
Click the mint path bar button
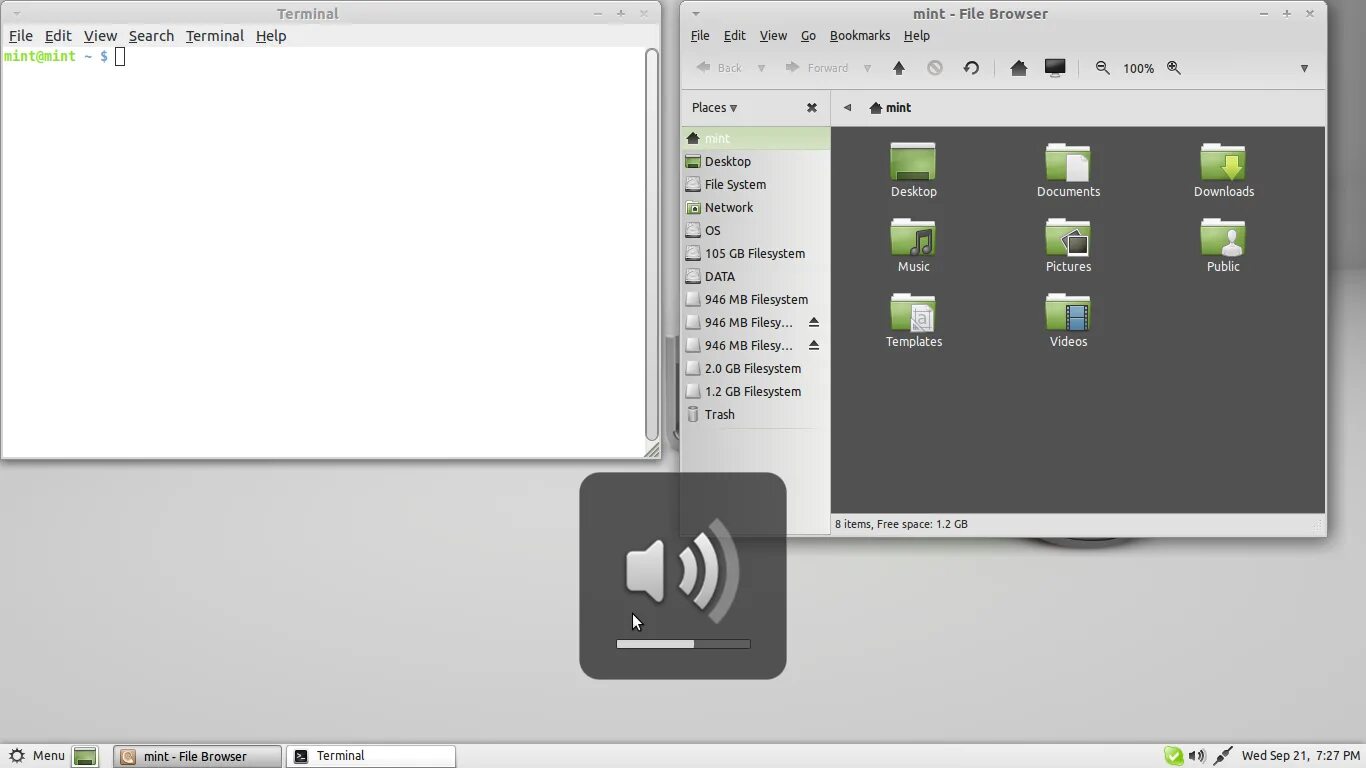pyautogui.click(x=890, y=108)
